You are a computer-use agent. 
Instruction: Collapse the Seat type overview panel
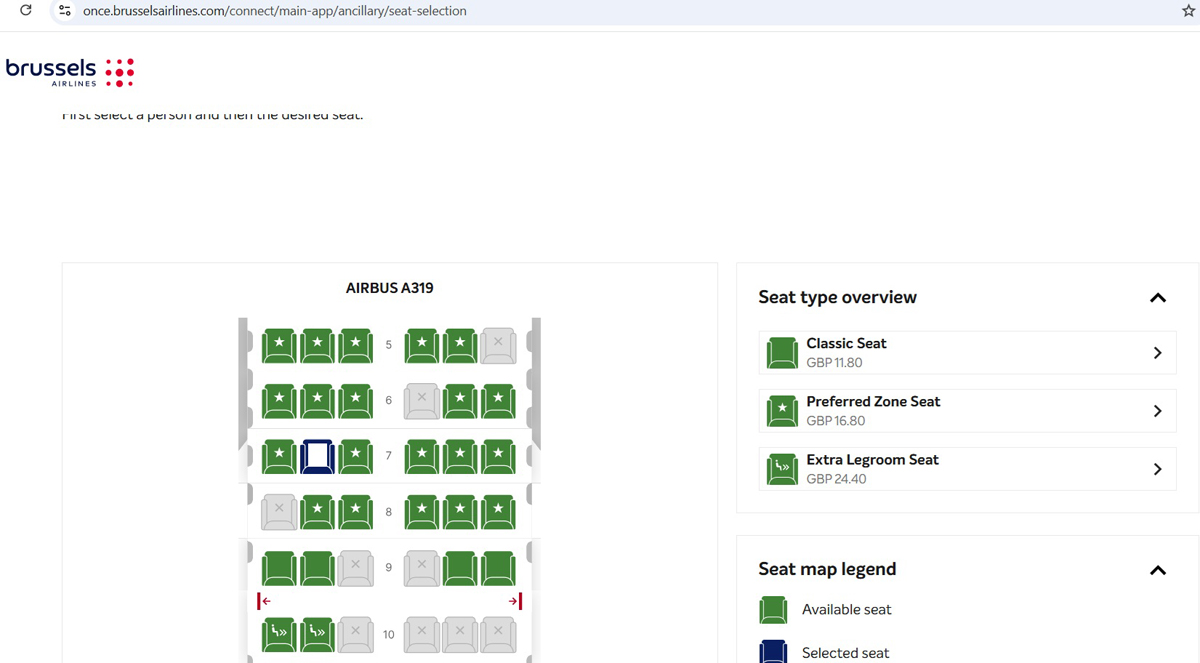tap(1157, 298)
